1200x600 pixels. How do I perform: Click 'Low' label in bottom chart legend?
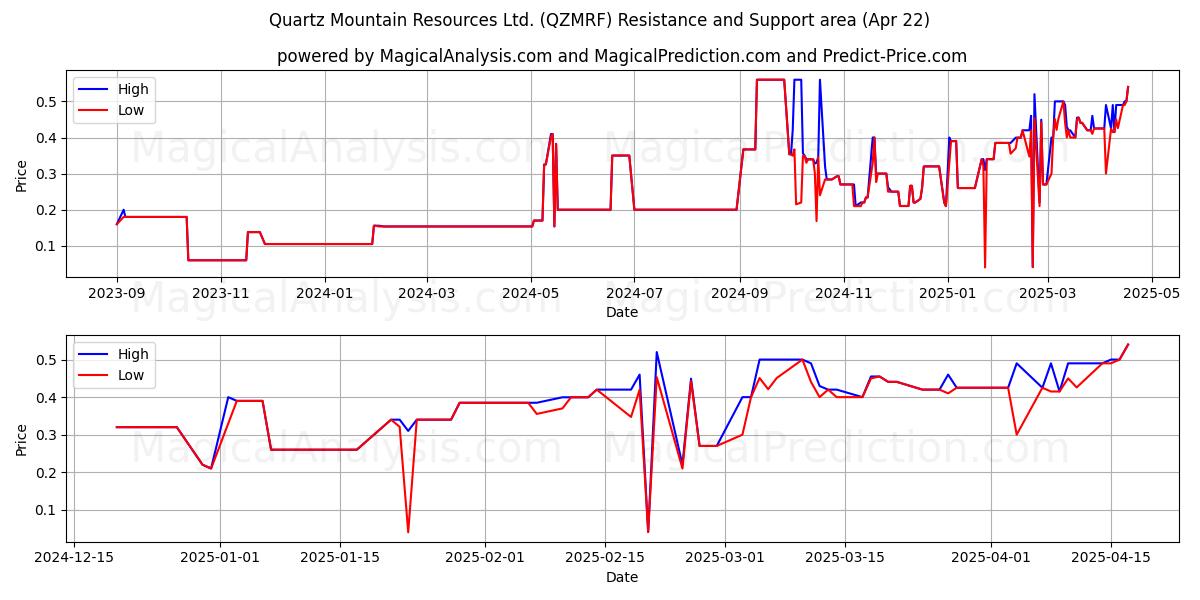coord(131,375)
